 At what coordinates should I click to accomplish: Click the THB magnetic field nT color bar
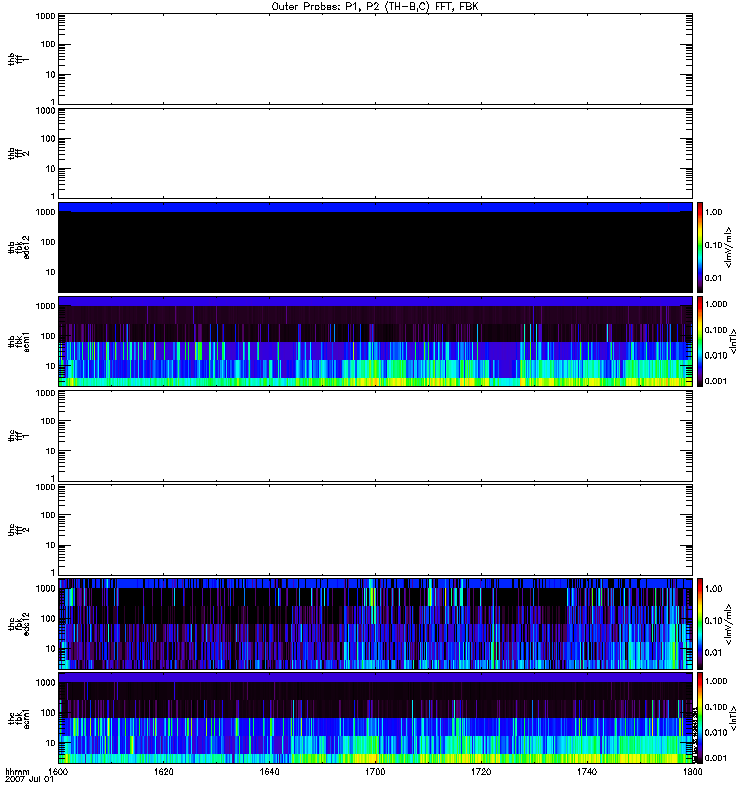click(x=702, y=341)
